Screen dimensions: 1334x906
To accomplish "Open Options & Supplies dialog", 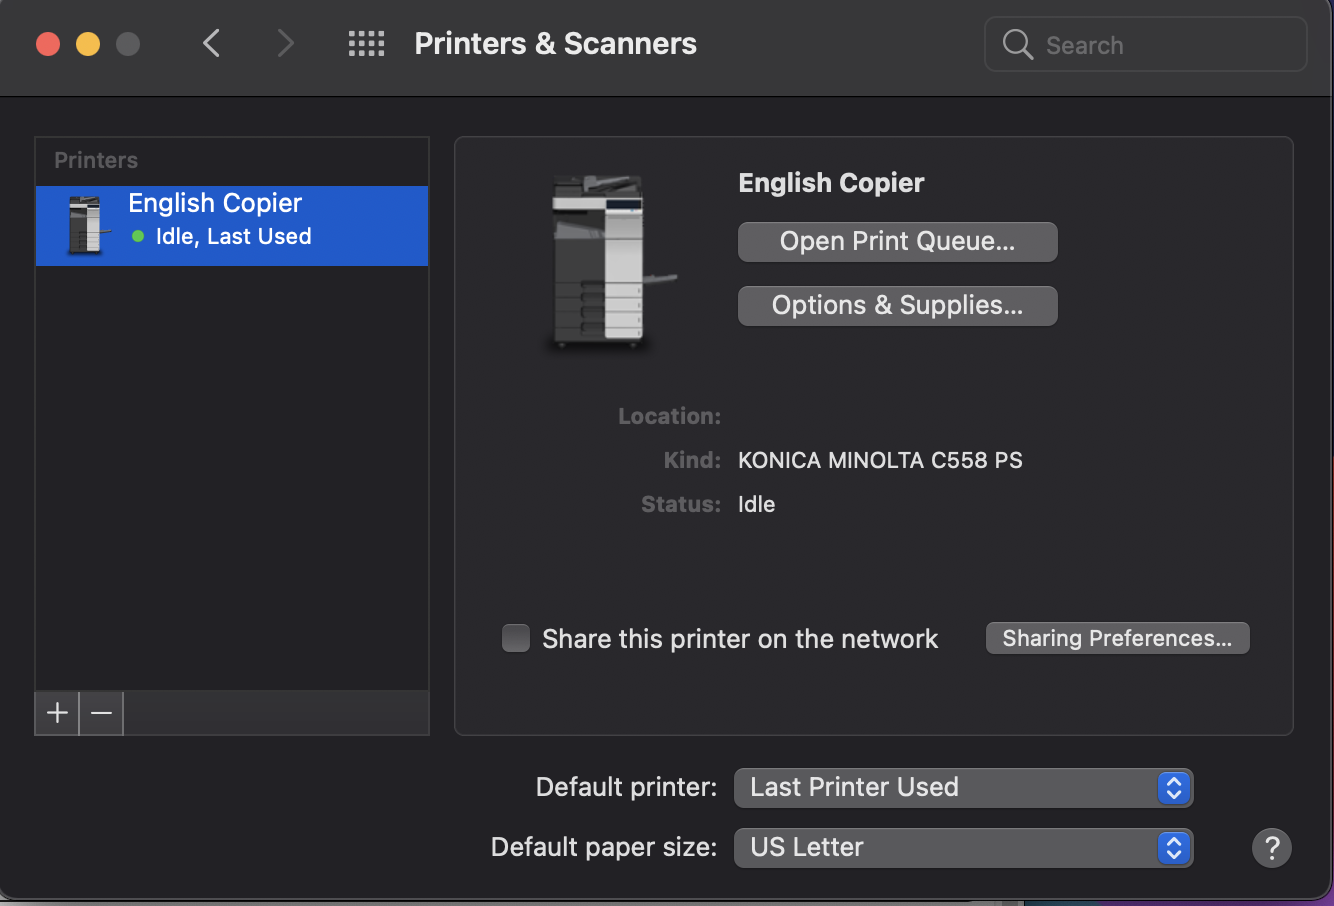I will pos(897,306).
